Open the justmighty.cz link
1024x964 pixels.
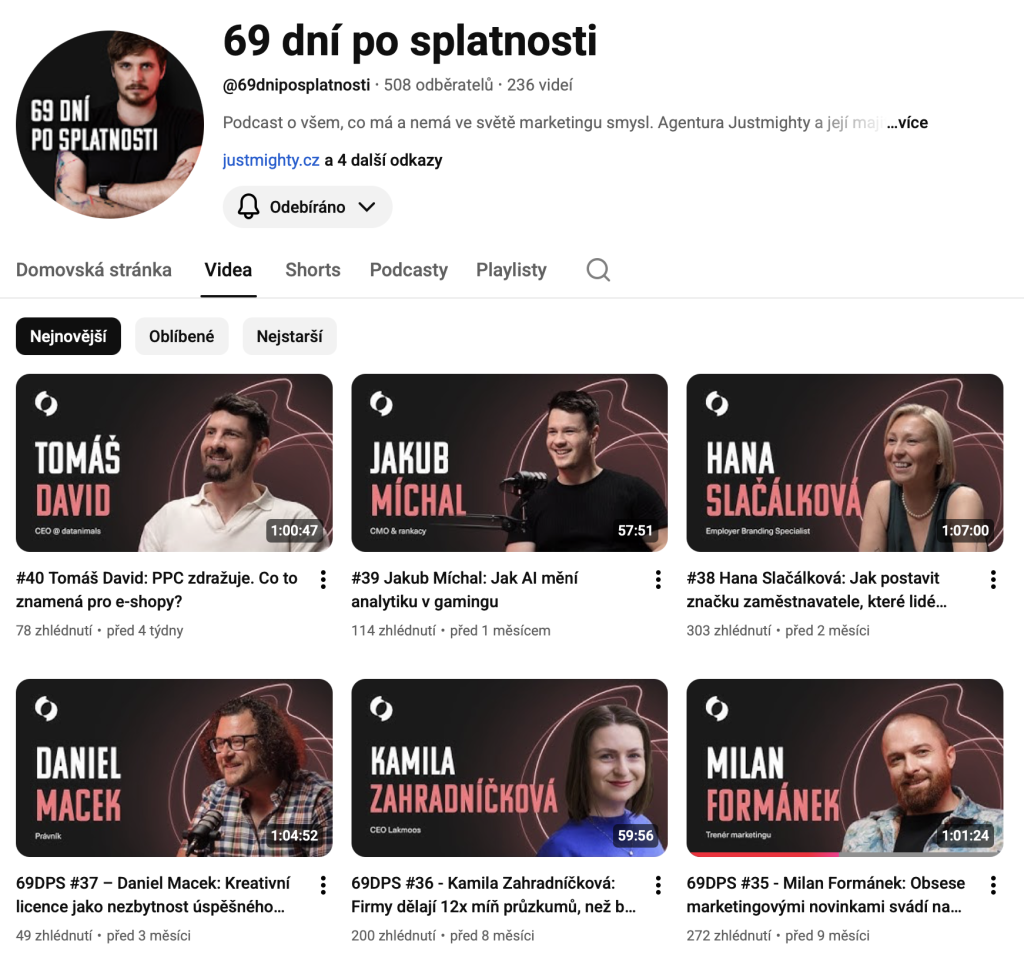271,160
